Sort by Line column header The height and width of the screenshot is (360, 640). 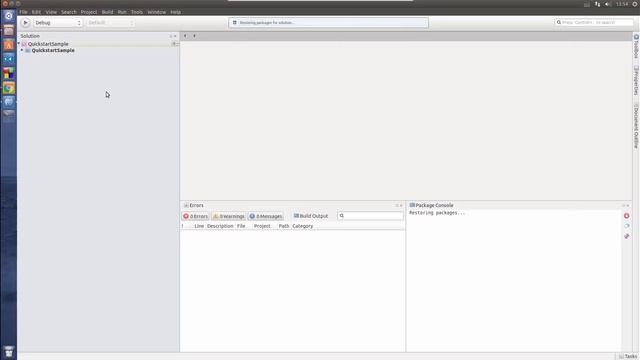click(199, 226)
